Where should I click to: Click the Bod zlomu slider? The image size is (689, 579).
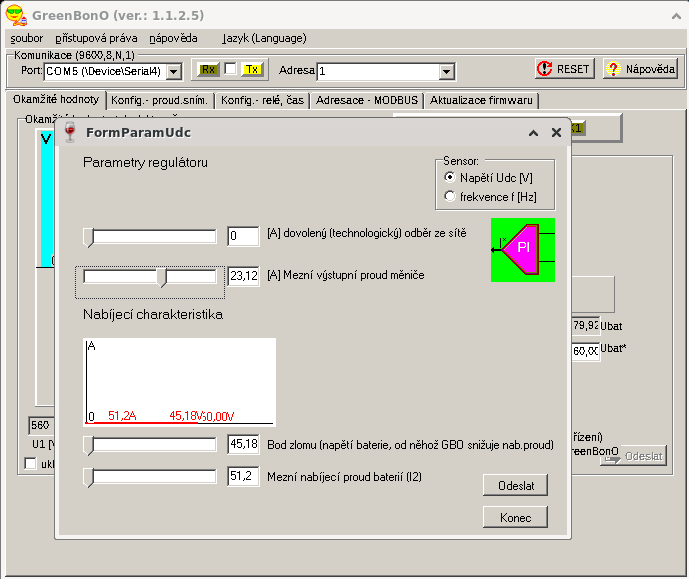click(x=150, y=445)
